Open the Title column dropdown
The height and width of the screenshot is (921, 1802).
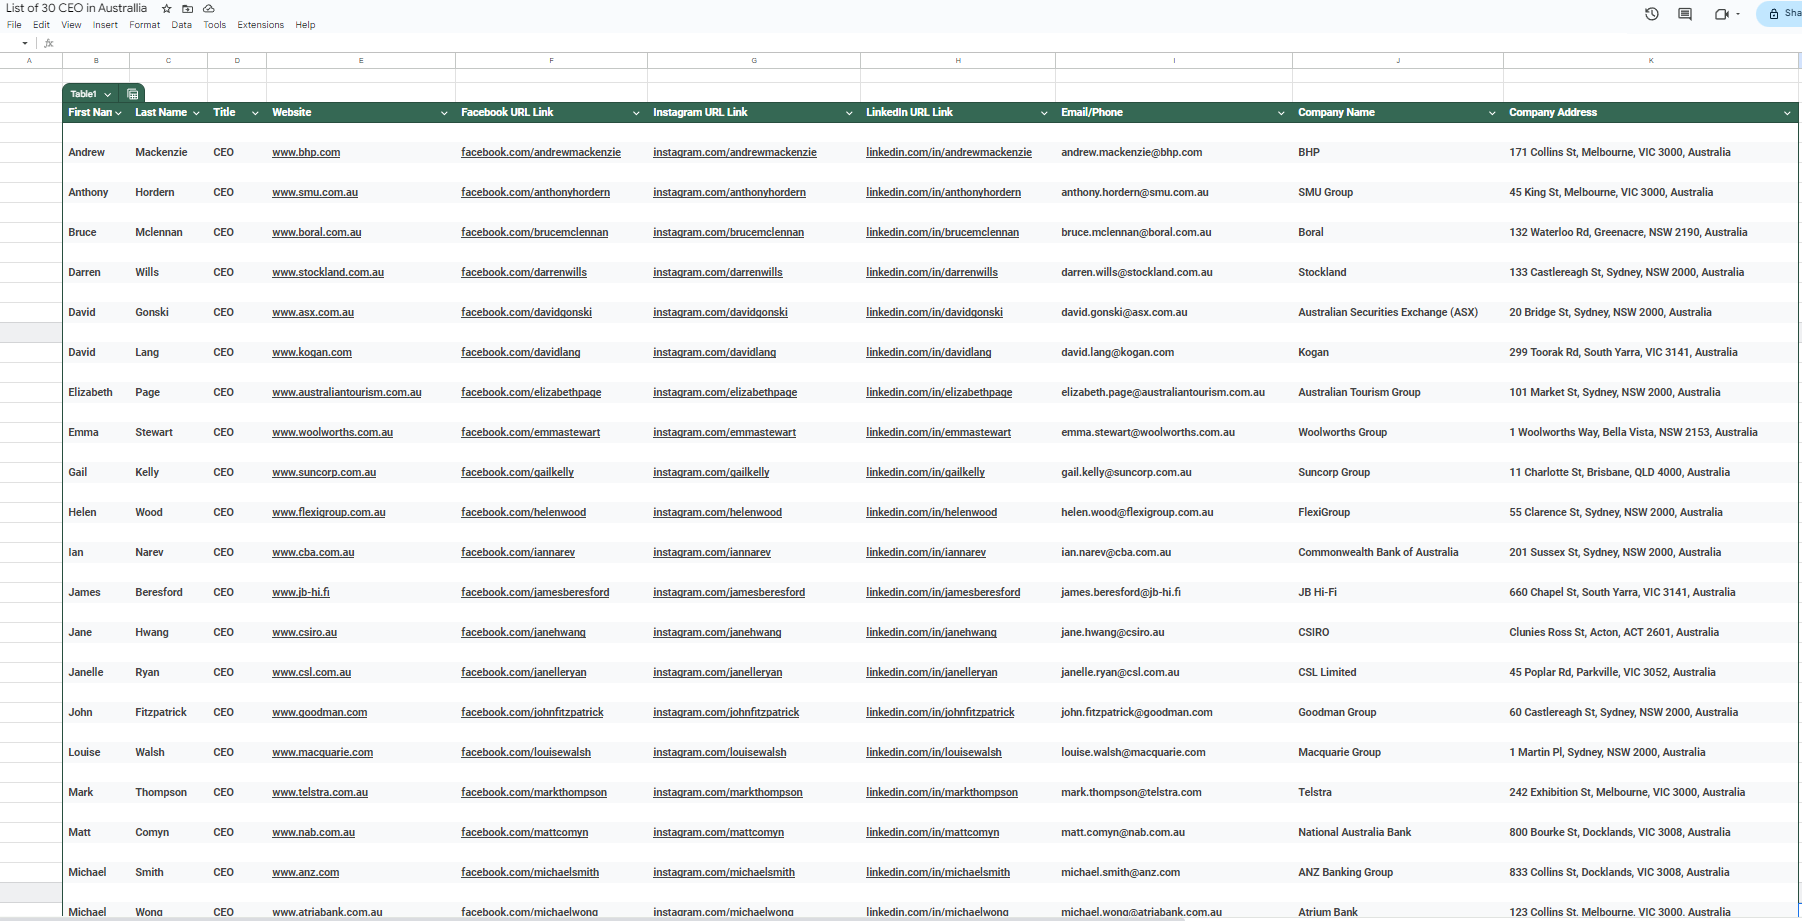click(255, 113)
